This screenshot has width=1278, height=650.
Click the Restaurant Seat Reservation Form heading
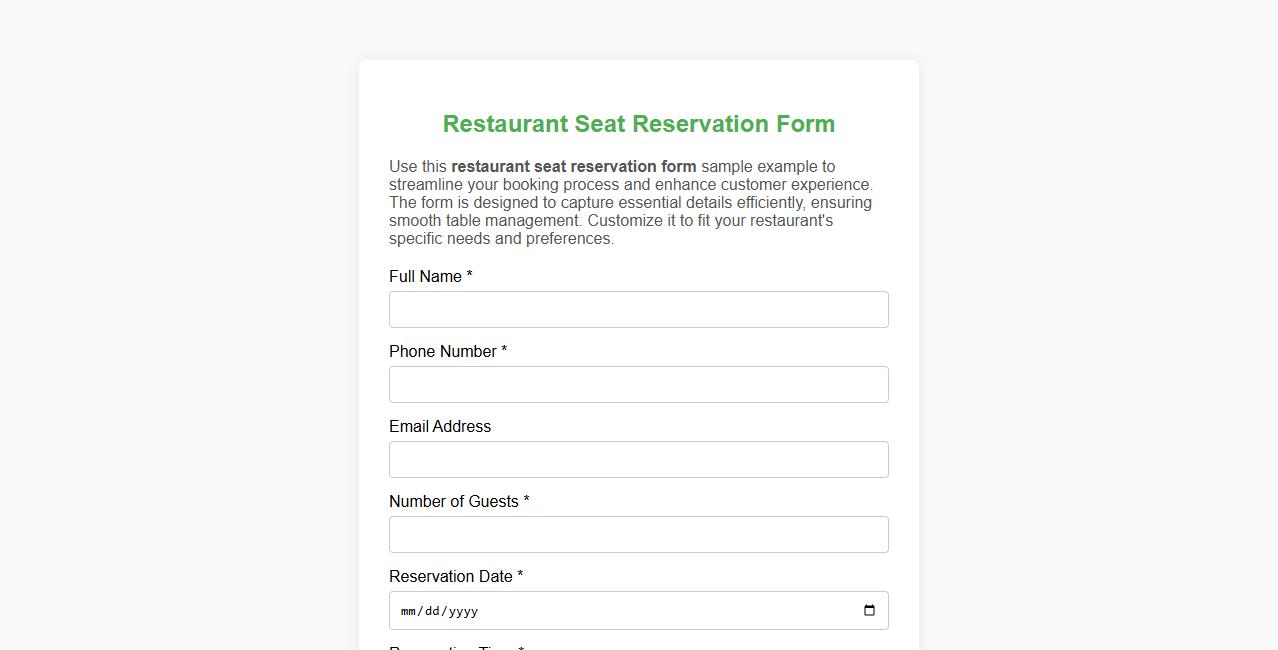(x=639, y=123)
